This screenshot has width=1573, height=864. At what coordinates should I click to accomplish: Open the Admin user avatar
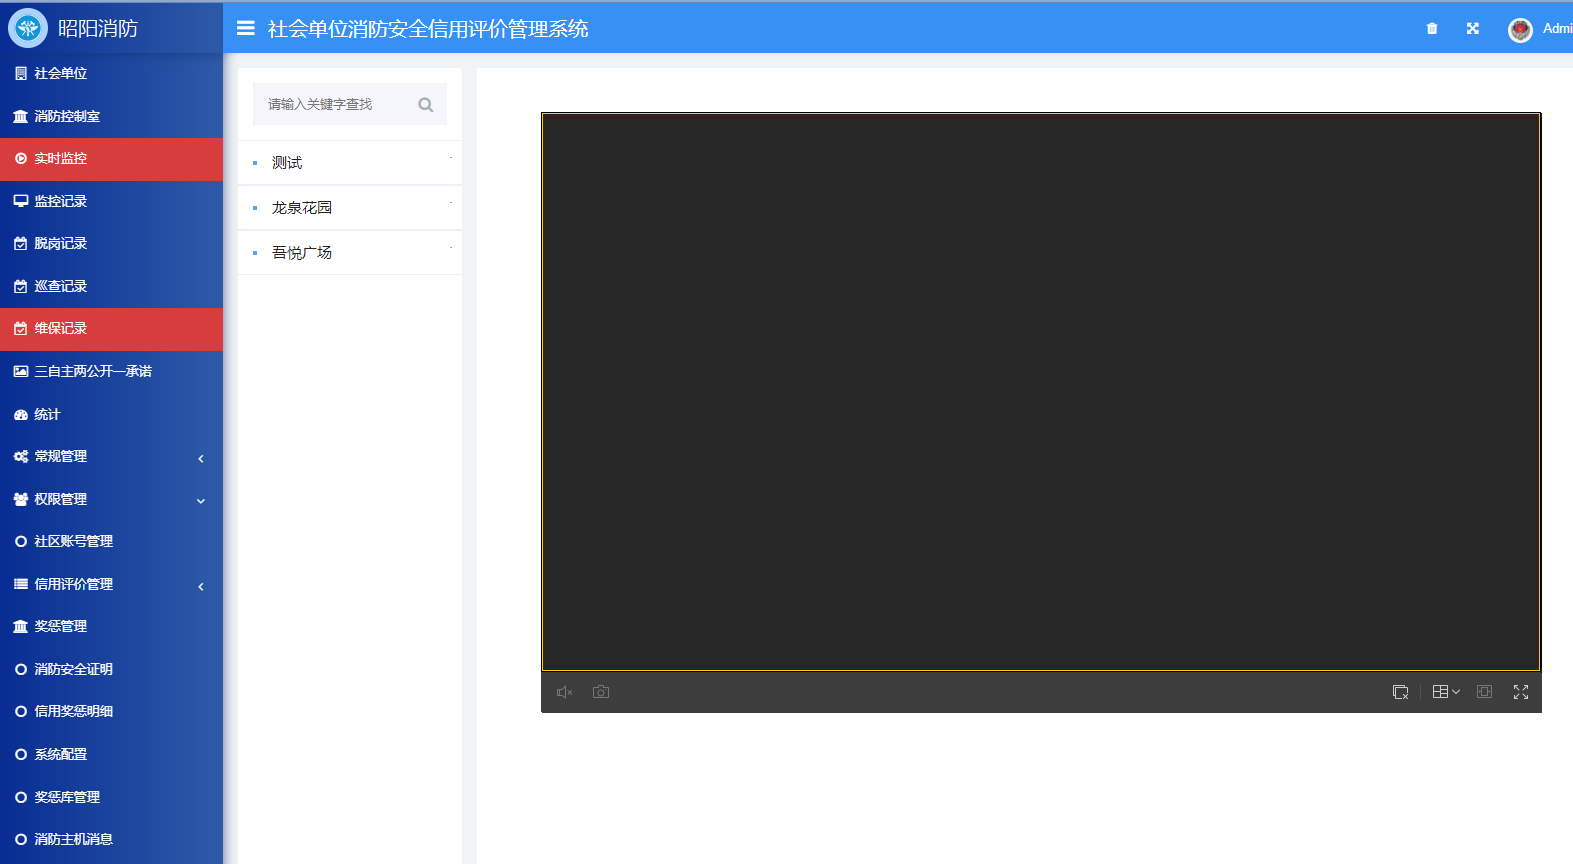point(1520,30)
